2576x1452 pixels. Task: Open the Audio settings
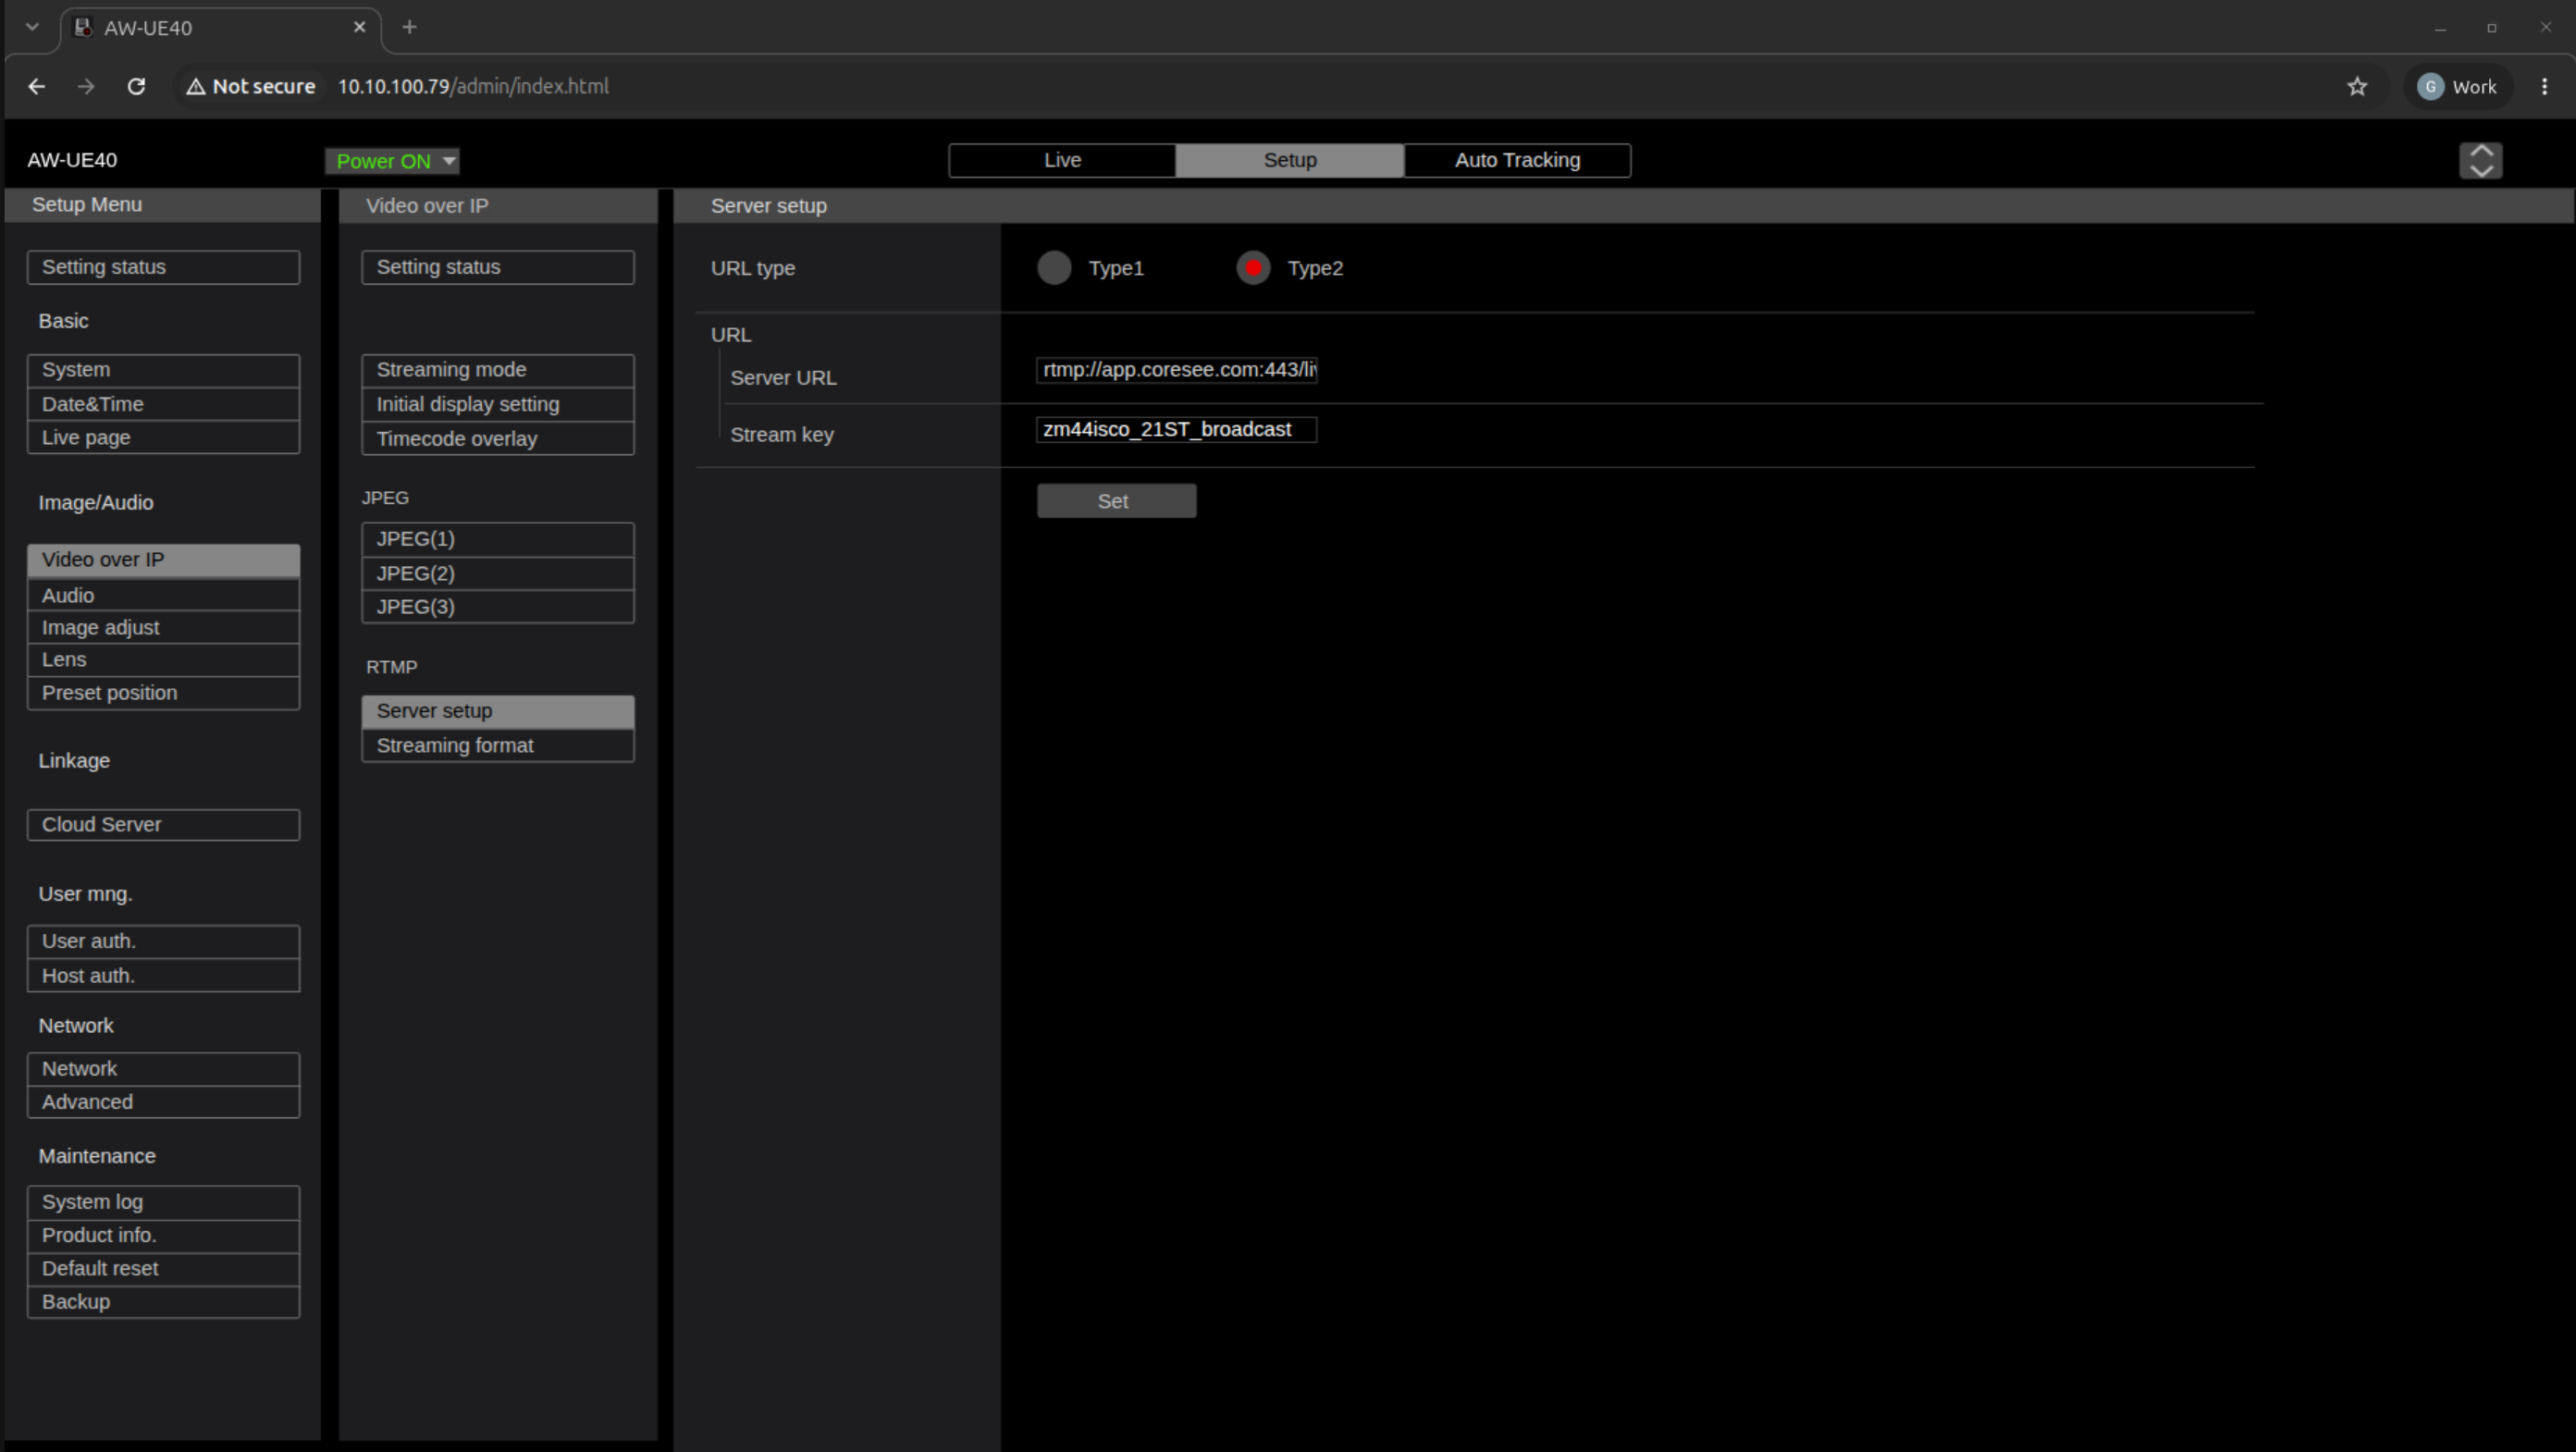click(x=163, y=595)
